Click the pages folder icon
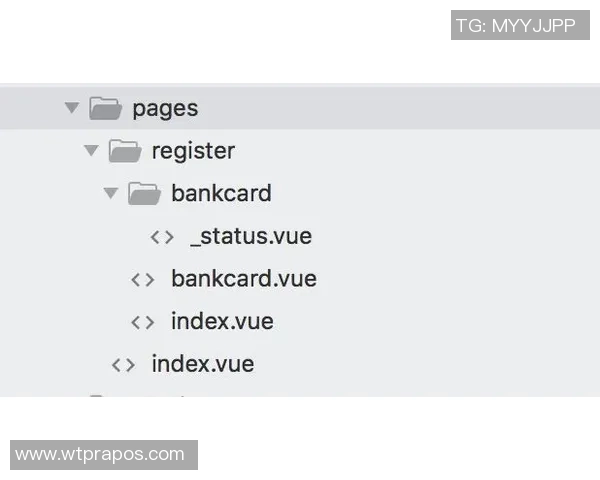The height and width of the screenshot is (480, 600). 105,108
